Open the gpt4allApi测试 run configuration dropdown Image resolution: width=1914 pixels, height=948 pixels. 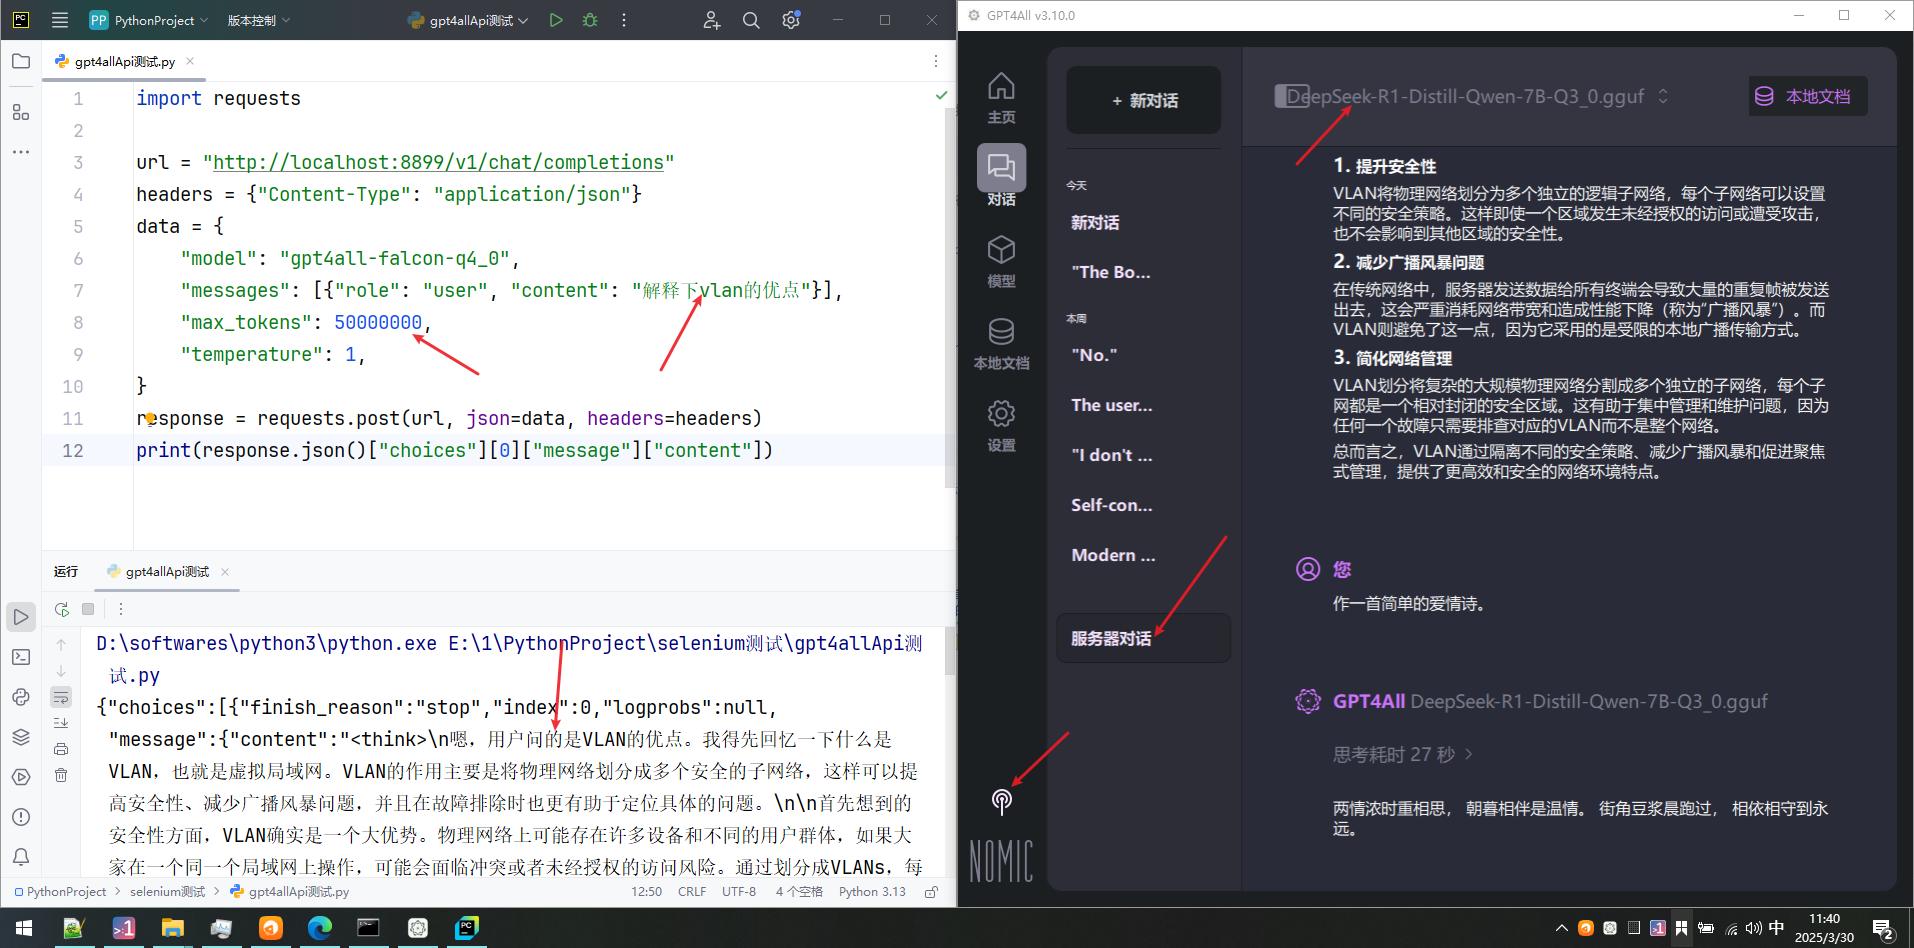[468, 20]
